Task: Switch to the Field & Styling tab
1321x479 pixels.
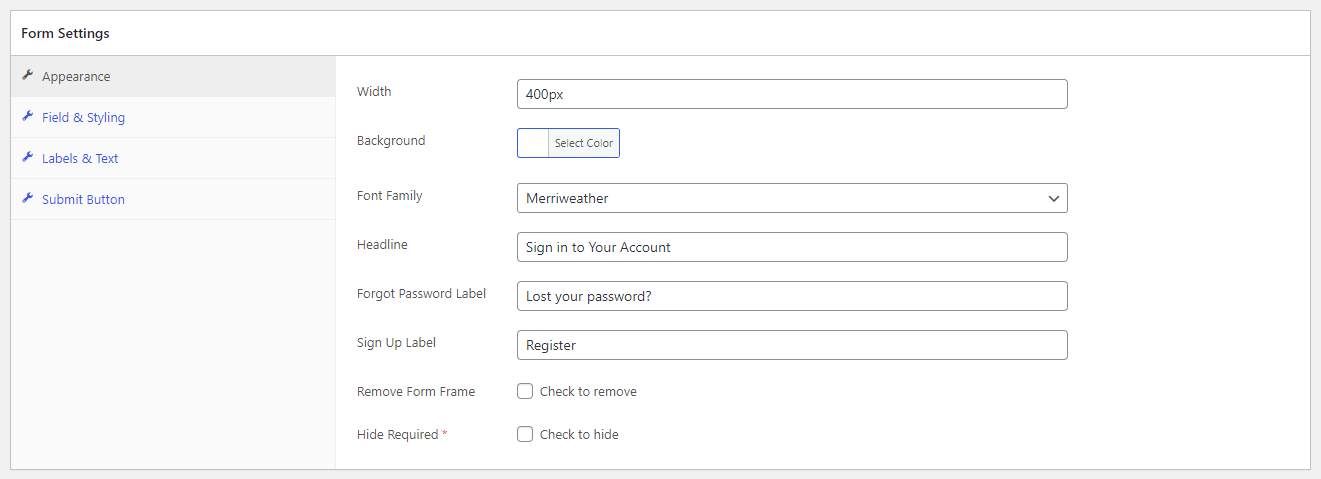Action: pos(173,117)
